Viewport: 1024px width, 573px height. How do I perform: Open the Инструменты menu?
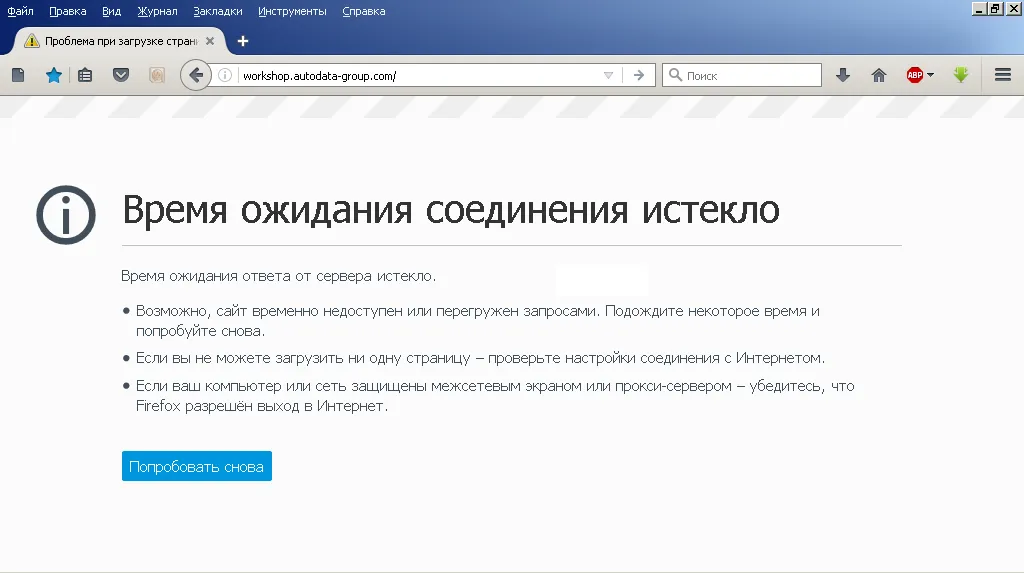292,11
